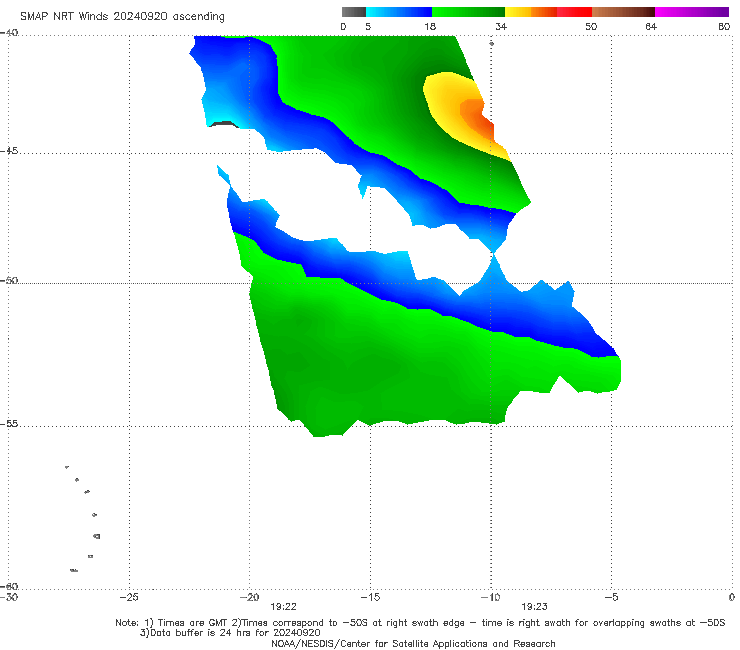Click the small dark gray patch near -44 latitude
This screenshot has height=650, width=740.
point(223,124)
